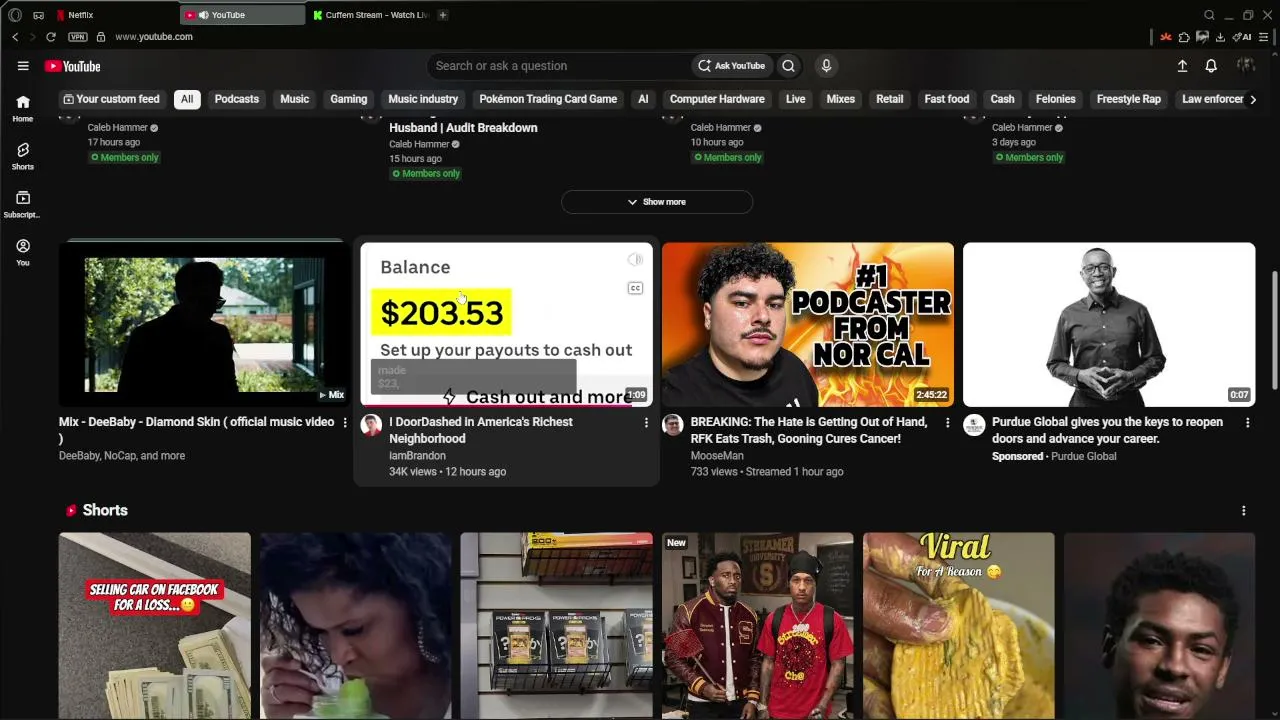This screenshot has width=1280, height=720.
Task: Open options menu for DoorDash video
Action: click(x=646, y=423)
